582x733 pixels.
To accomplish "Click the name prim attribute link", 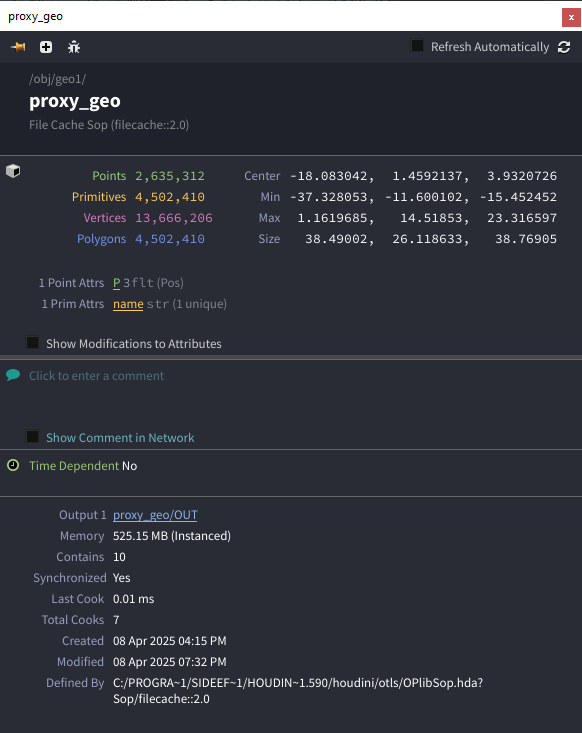I will pos(128,304).
